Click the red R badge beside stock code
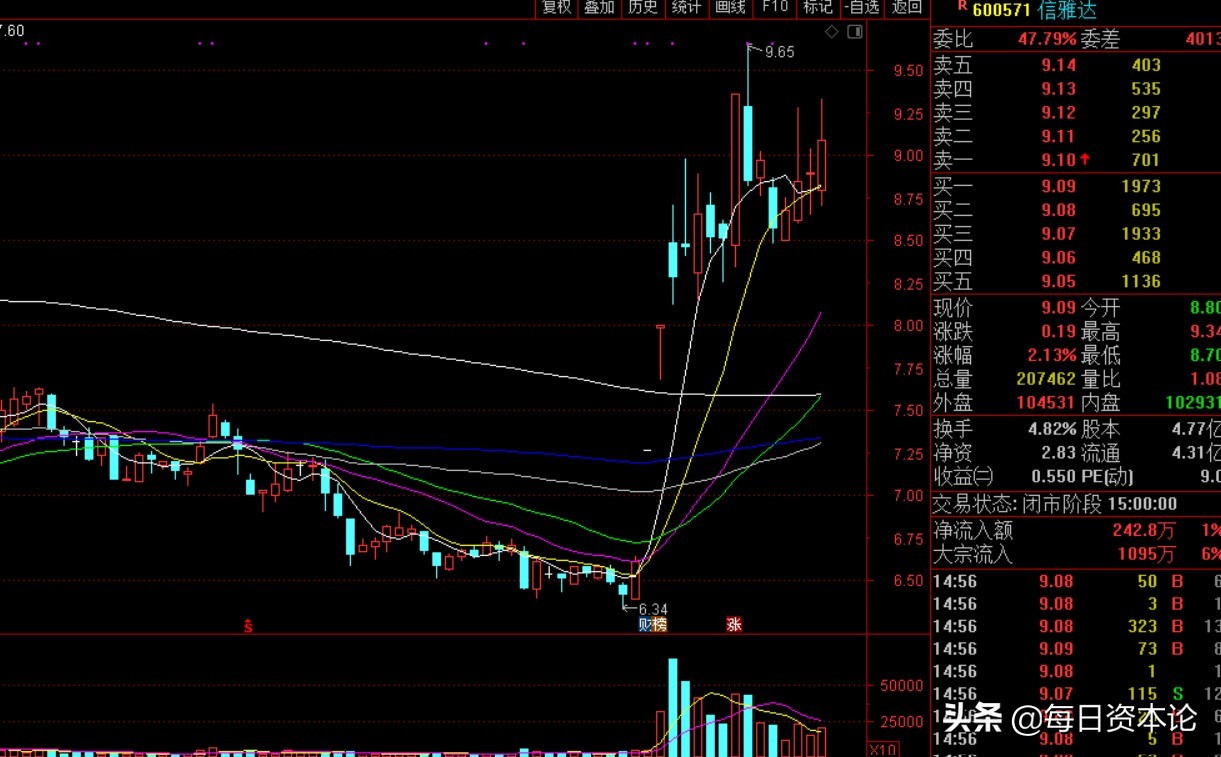The image size is (1221, 757). click(962, 7)
